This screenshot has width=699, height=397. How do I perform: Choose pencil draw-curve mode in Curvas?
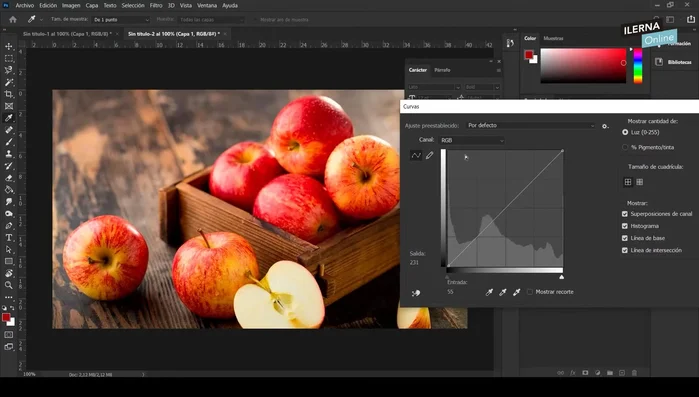click(429, 156)
